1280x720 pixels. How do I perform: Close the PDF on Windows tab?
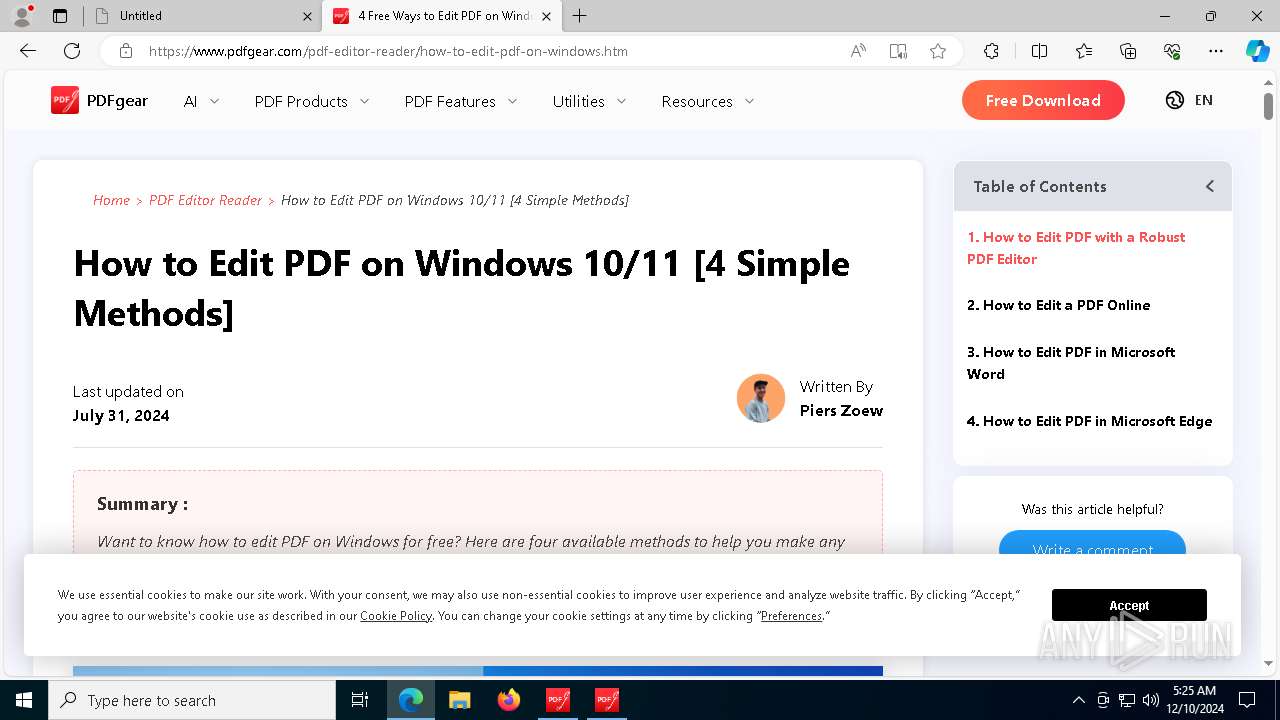point(546,16)
